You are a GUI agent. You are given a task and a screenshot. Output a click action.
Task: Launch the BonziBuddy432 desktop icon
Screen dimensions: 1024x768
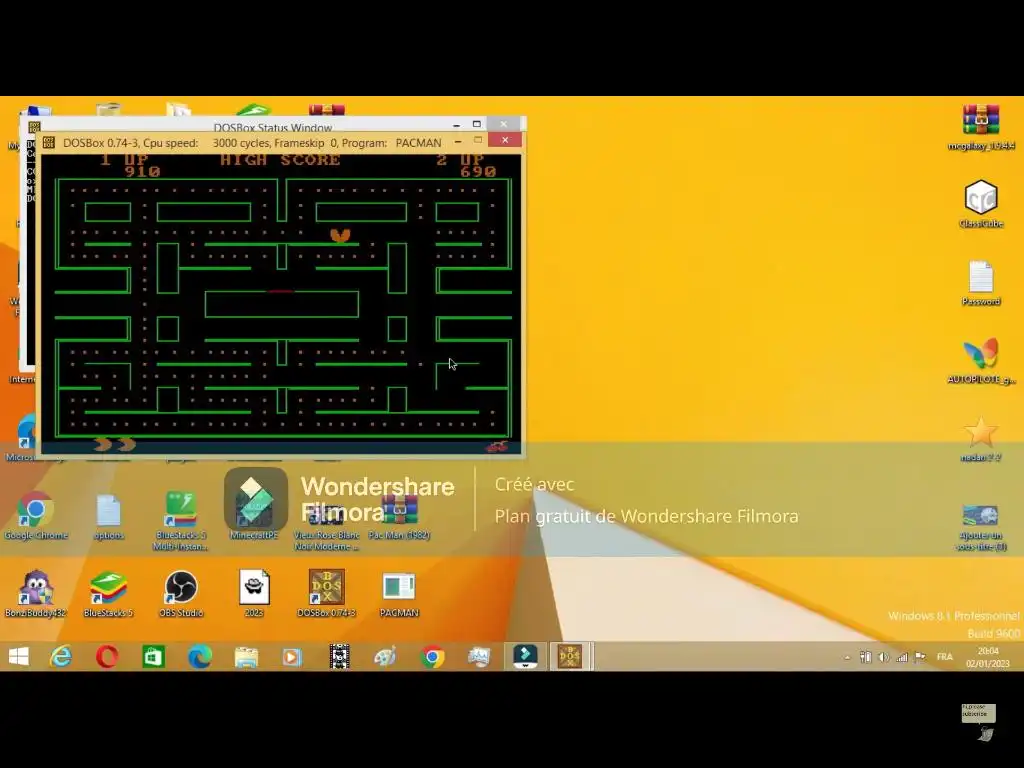coord(36,594)
